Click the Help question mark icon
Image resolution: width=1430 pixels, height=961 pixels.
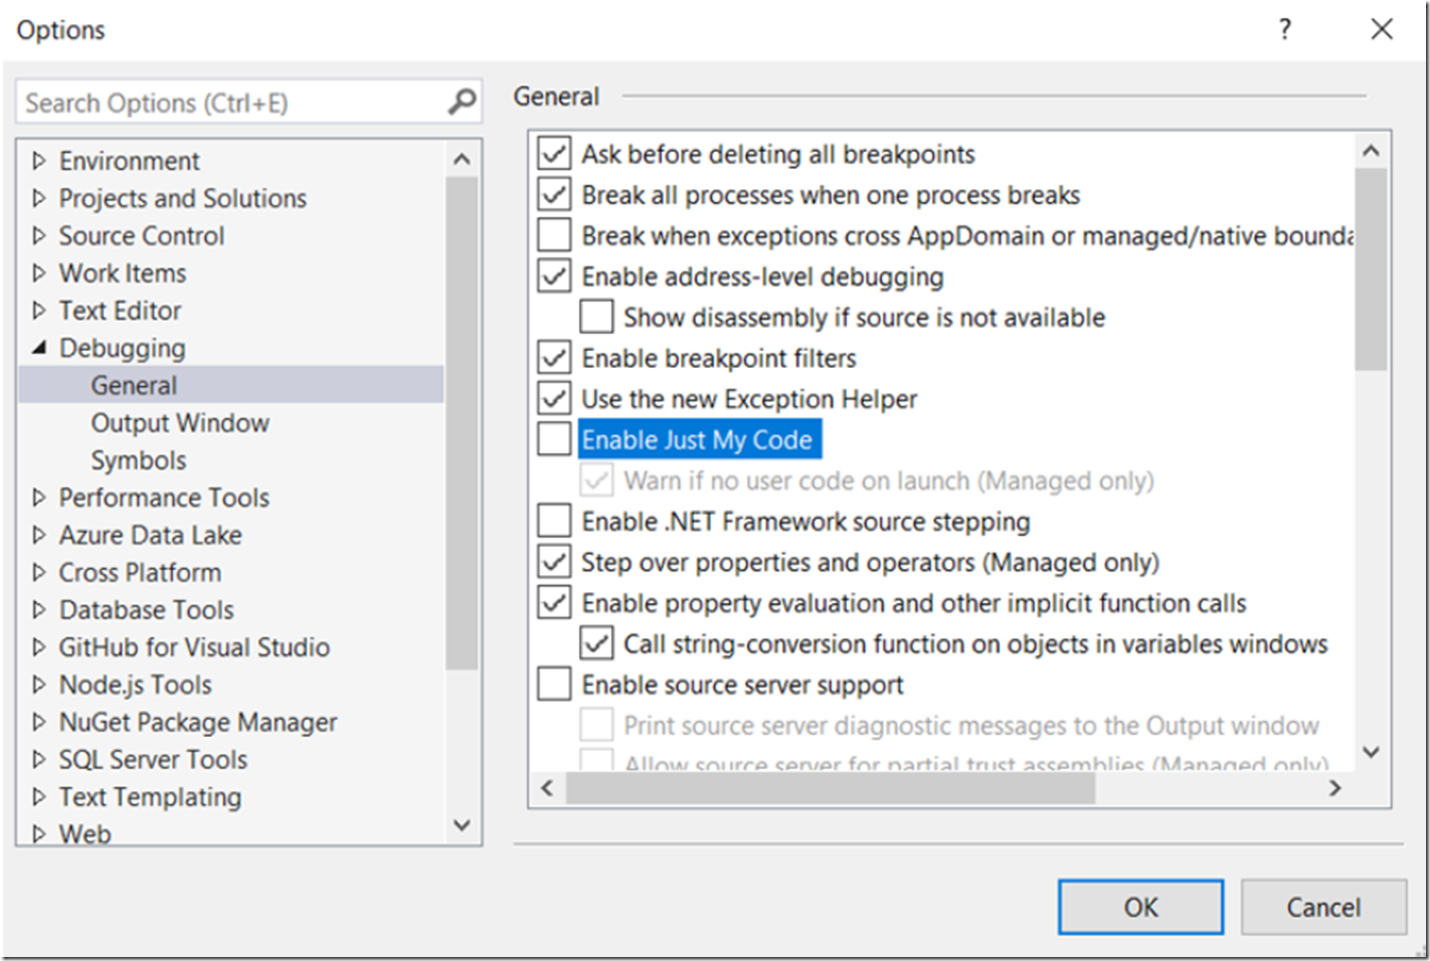pyautogui.click(x=1285, y=29)
